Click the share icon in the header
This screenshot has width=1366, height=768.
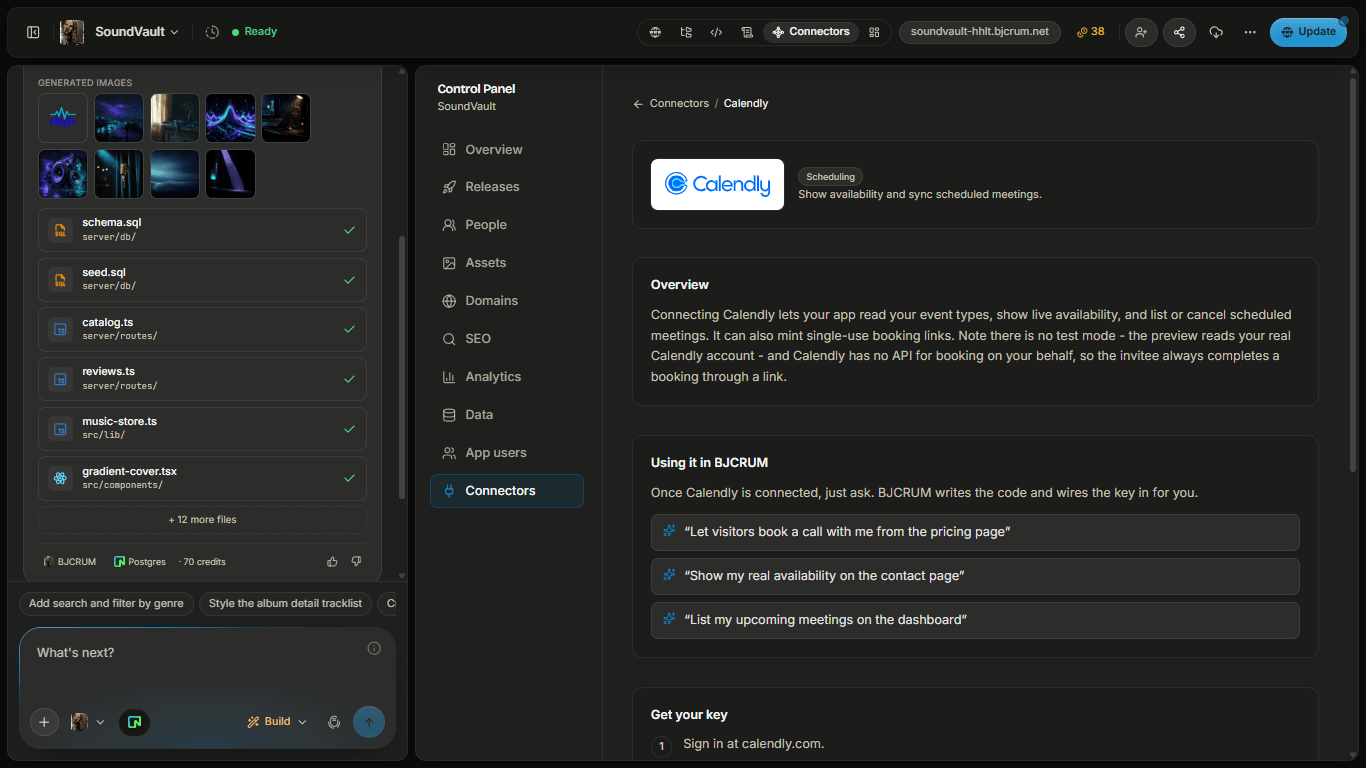click(1179, 32)
